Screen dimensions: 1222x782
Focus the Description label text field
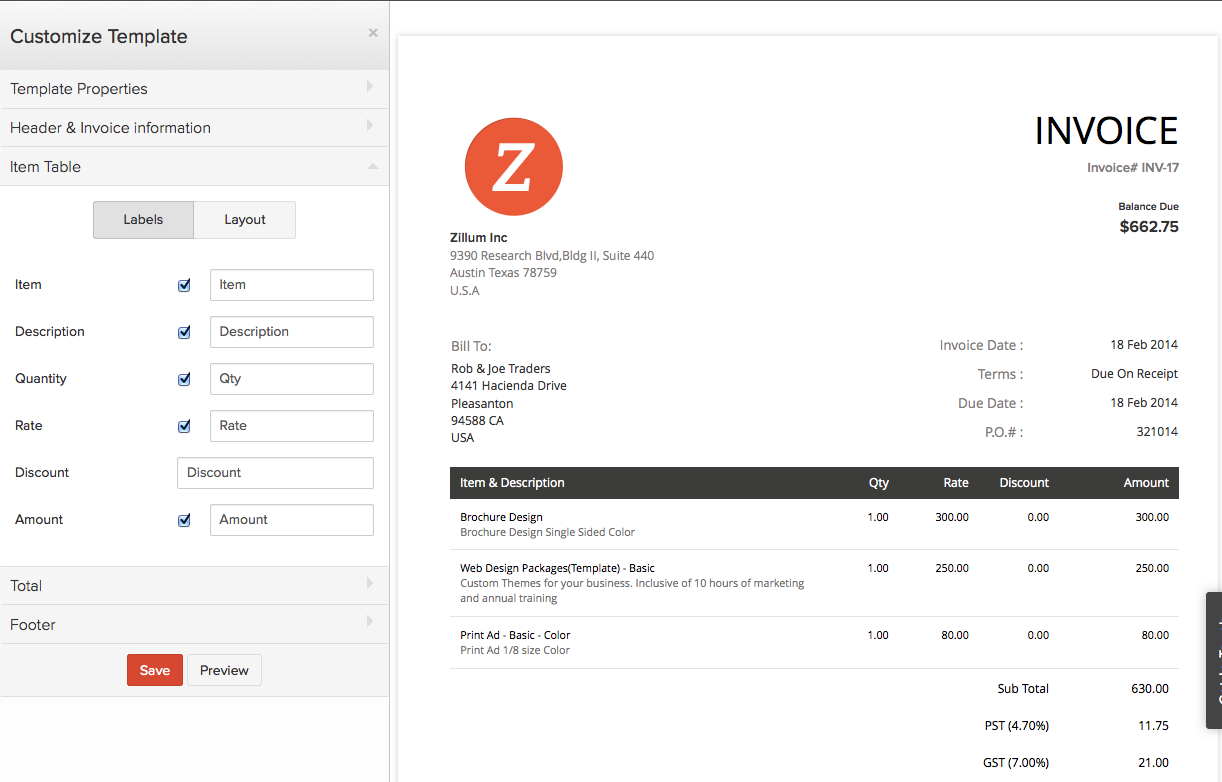pyautogui.click(x=291, y=332)
